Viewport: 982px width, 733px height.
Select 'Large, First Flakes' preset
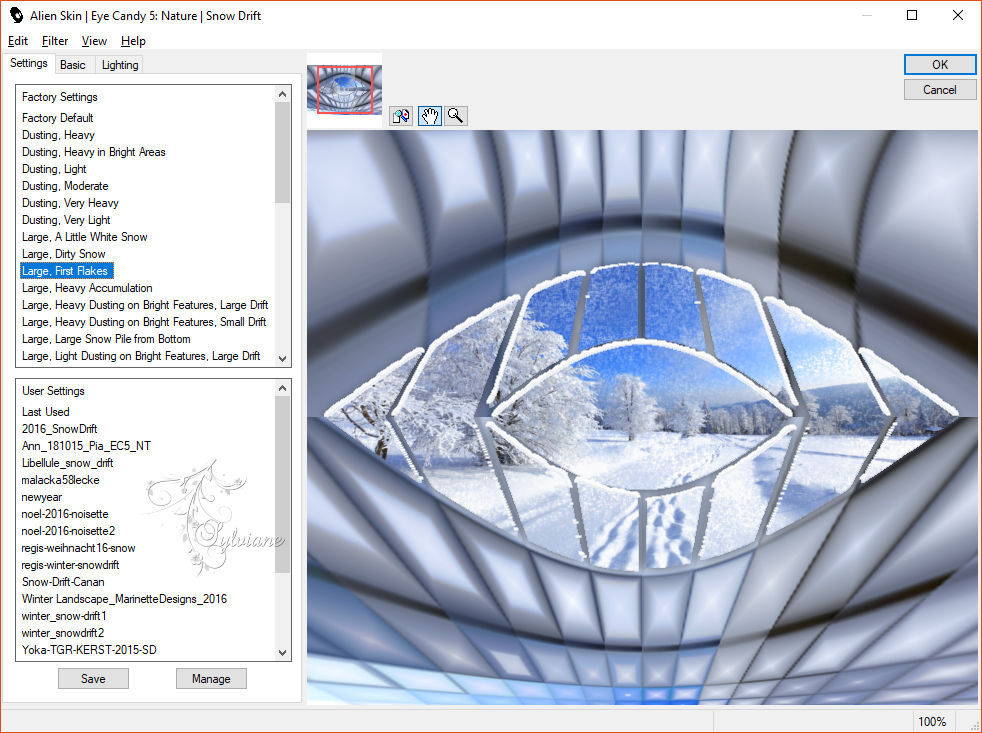click(66, 271)
